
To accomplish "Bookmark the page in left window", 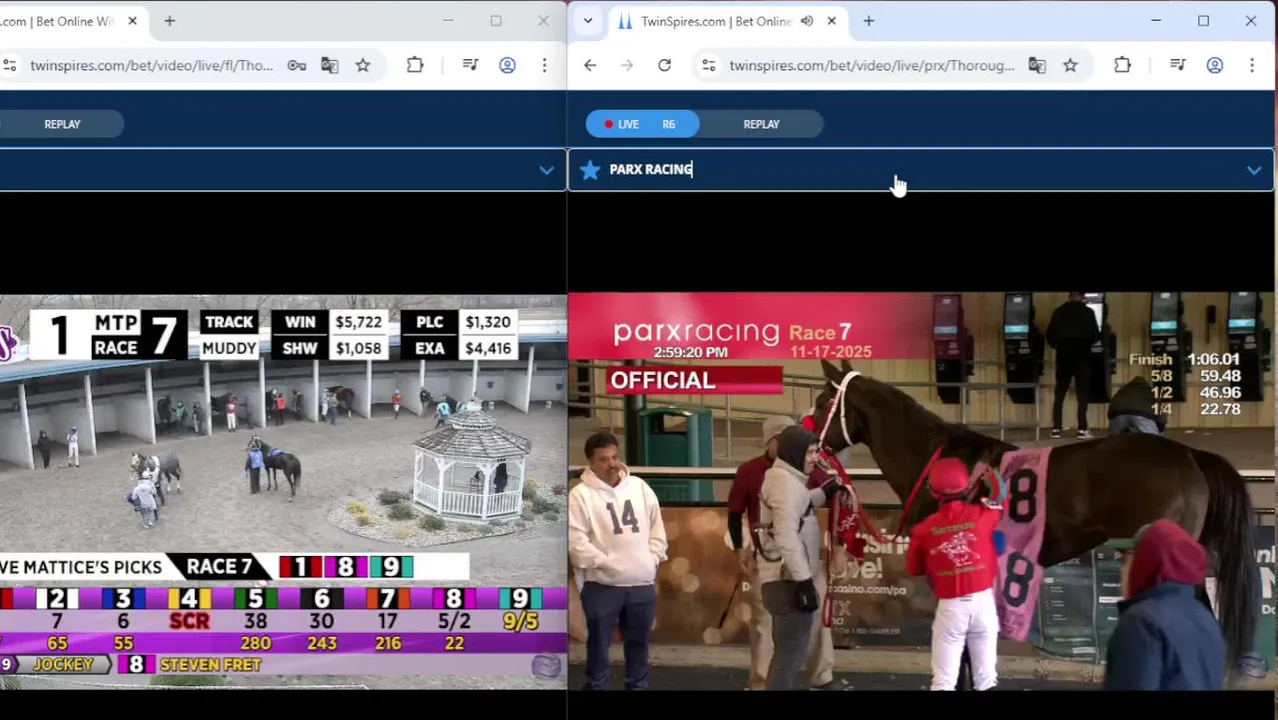I will [x=363, y=65].
